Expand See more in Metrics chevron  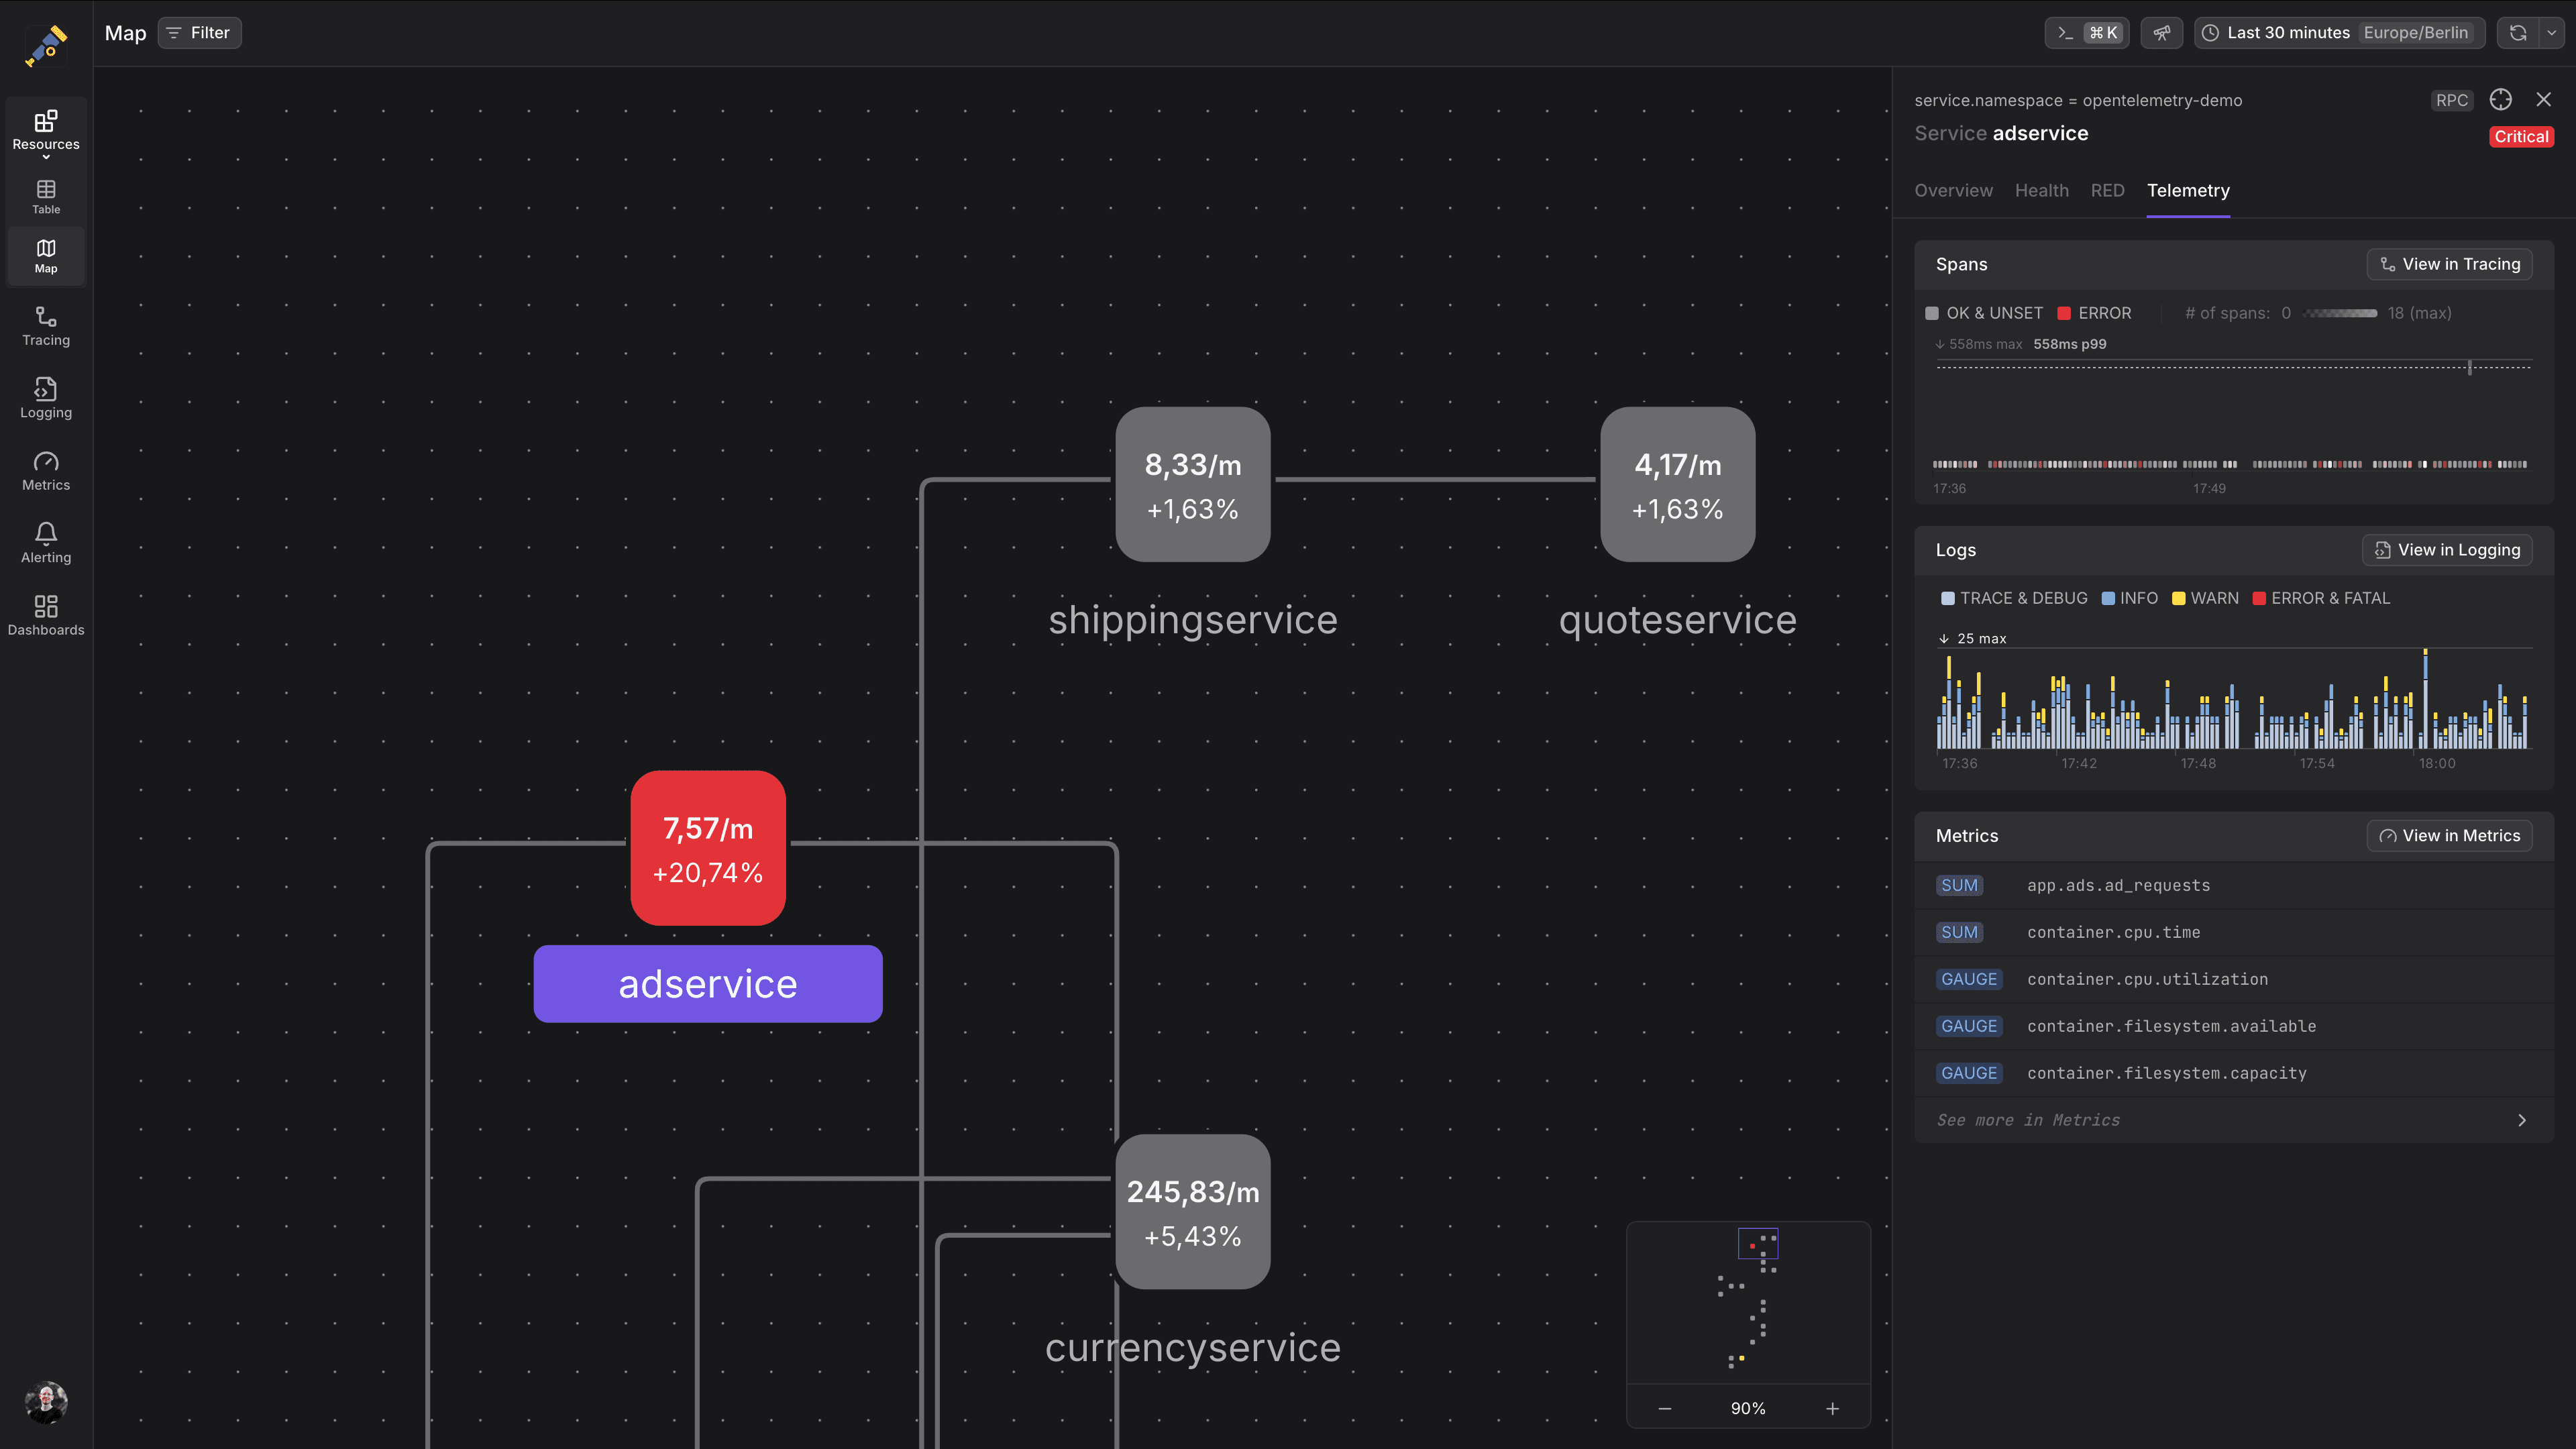coord(2521,1120)
